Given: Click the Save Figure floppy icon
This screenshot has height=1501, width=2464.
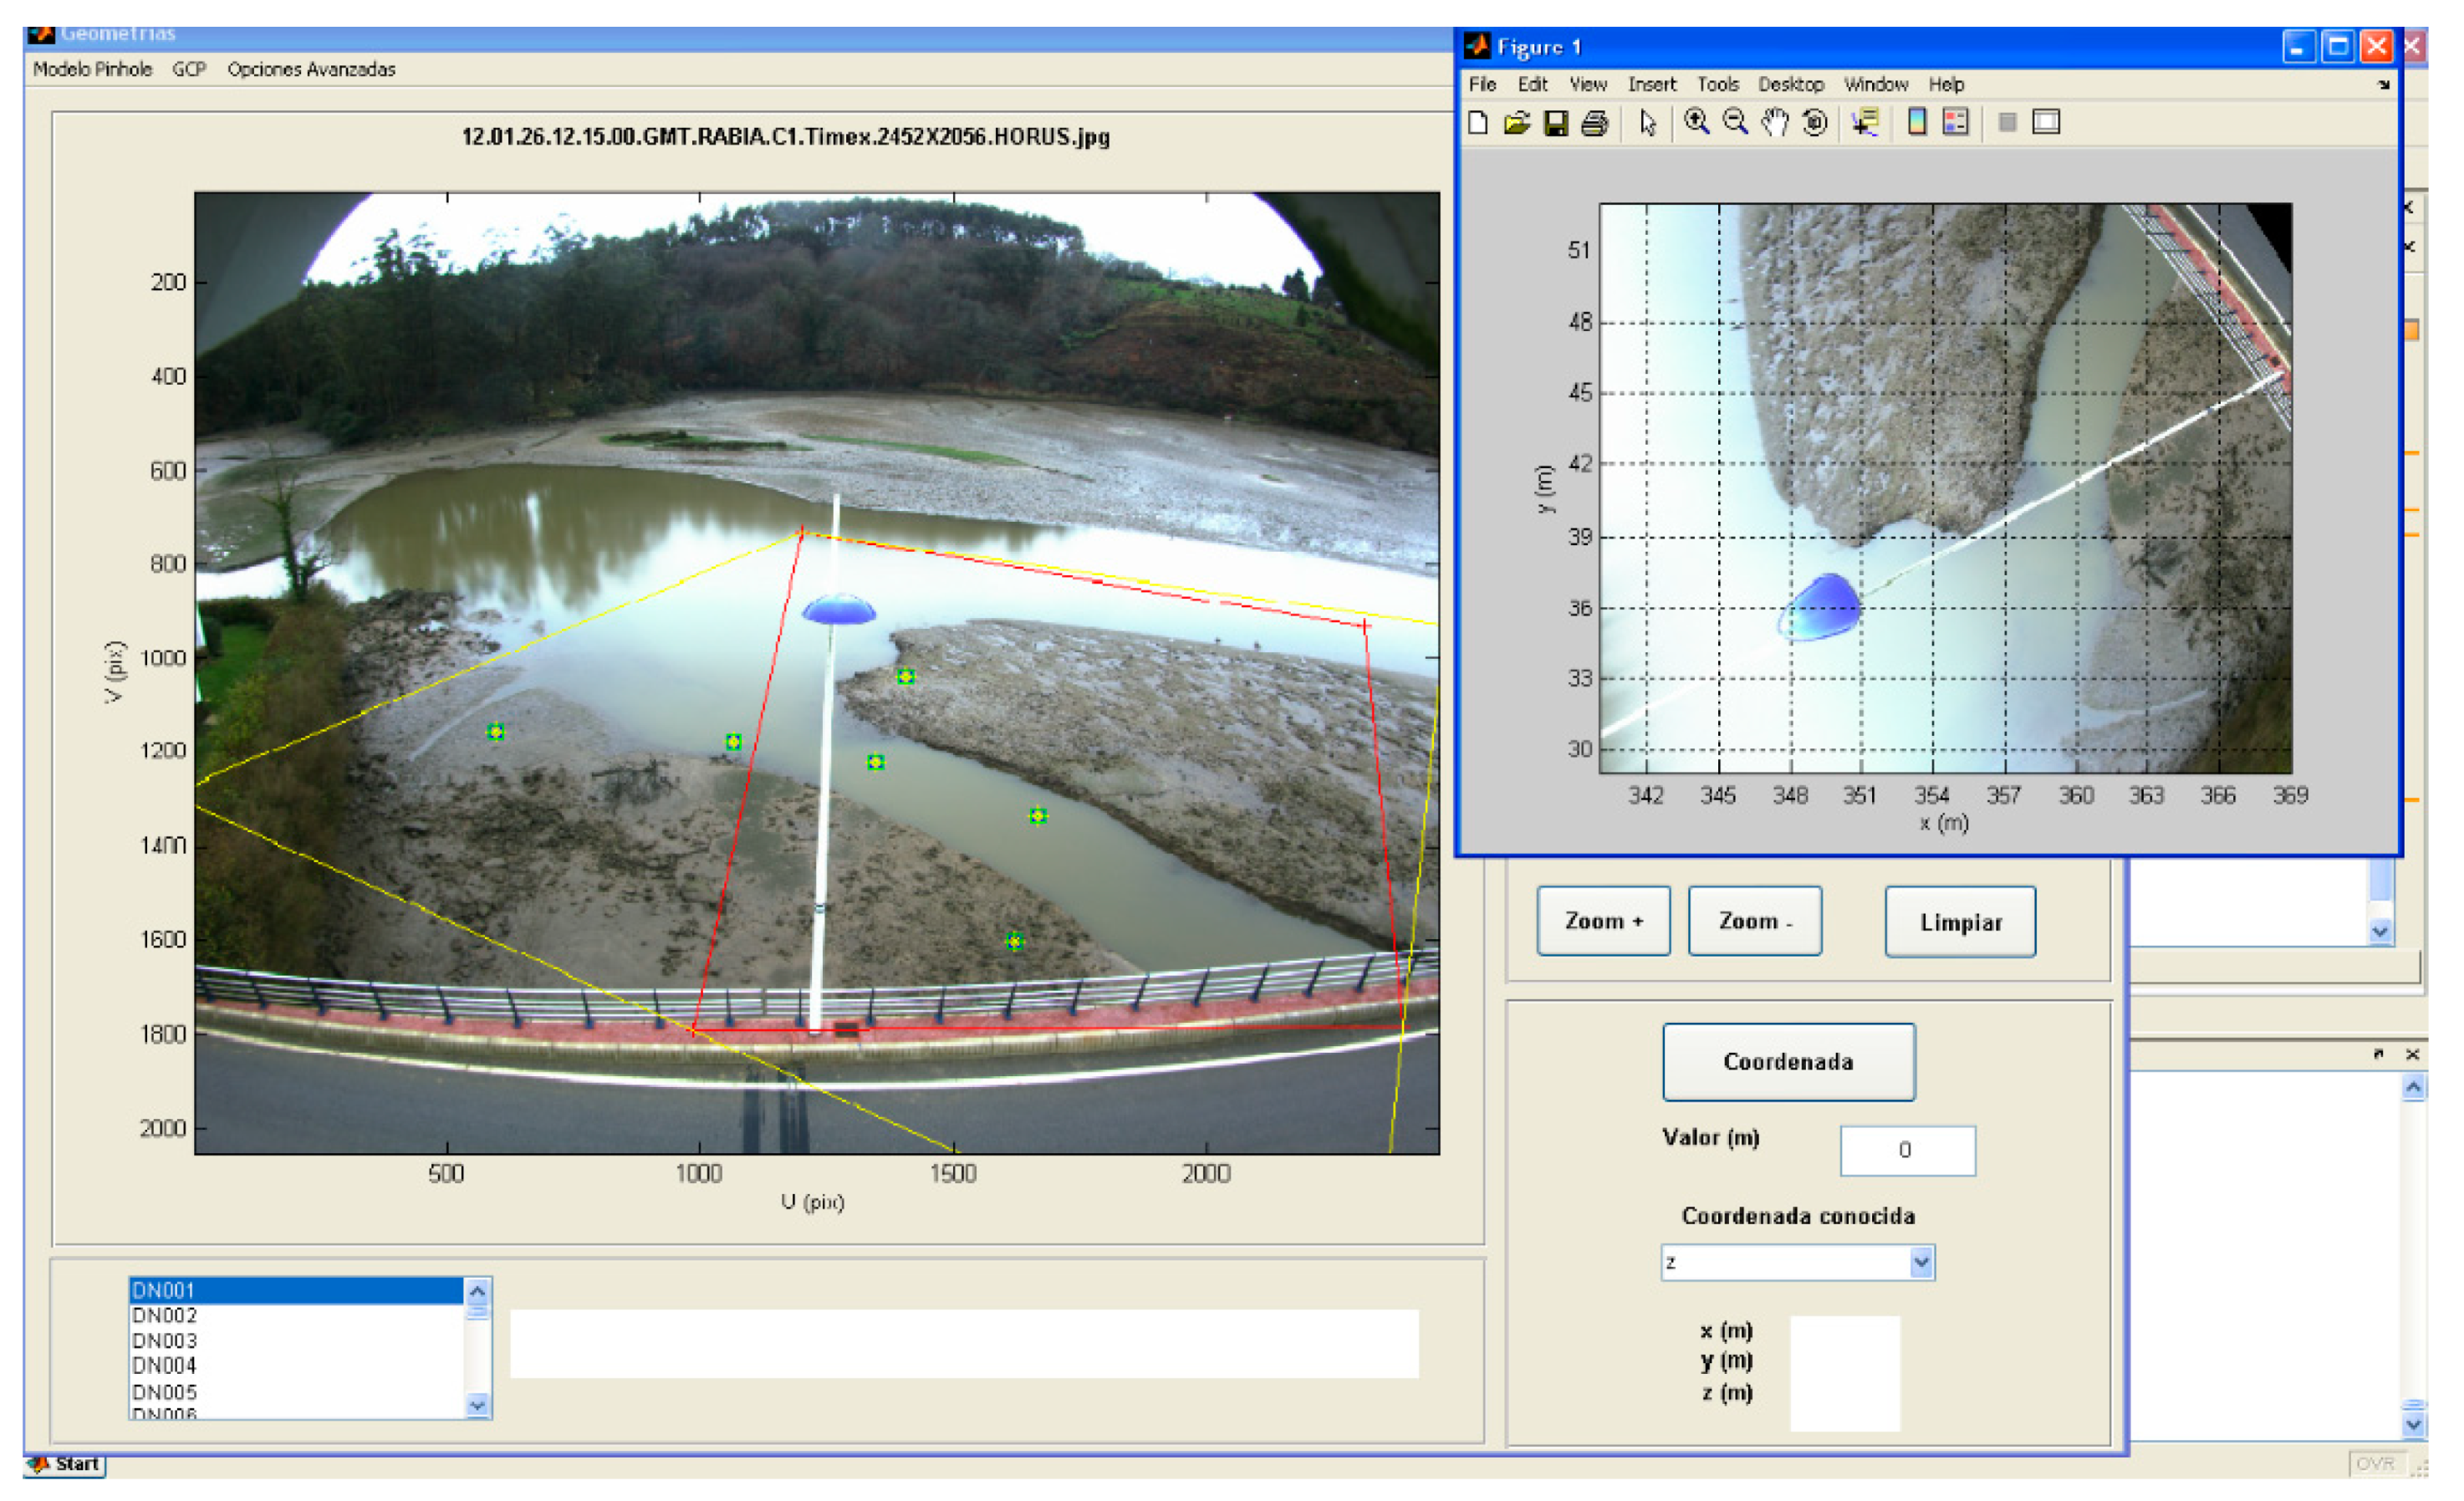Looking at the screenshot, I should click(1556, 123).
